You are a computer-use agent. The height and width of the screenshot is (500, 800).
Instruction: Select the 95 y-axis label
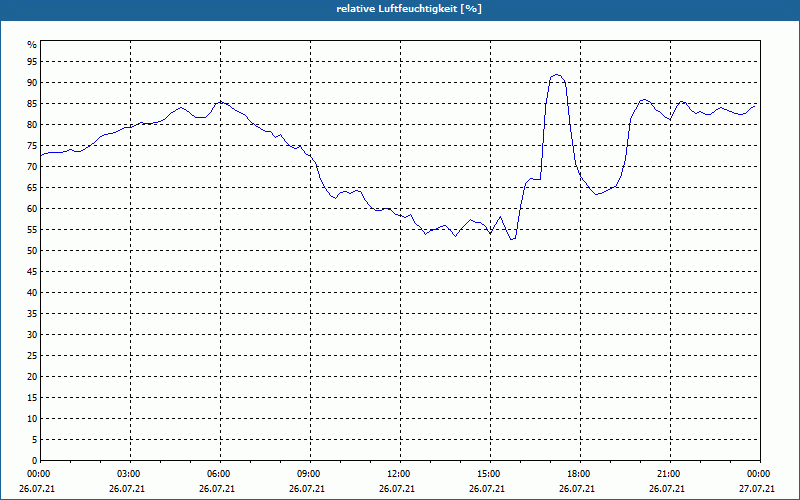coord(32,62)
